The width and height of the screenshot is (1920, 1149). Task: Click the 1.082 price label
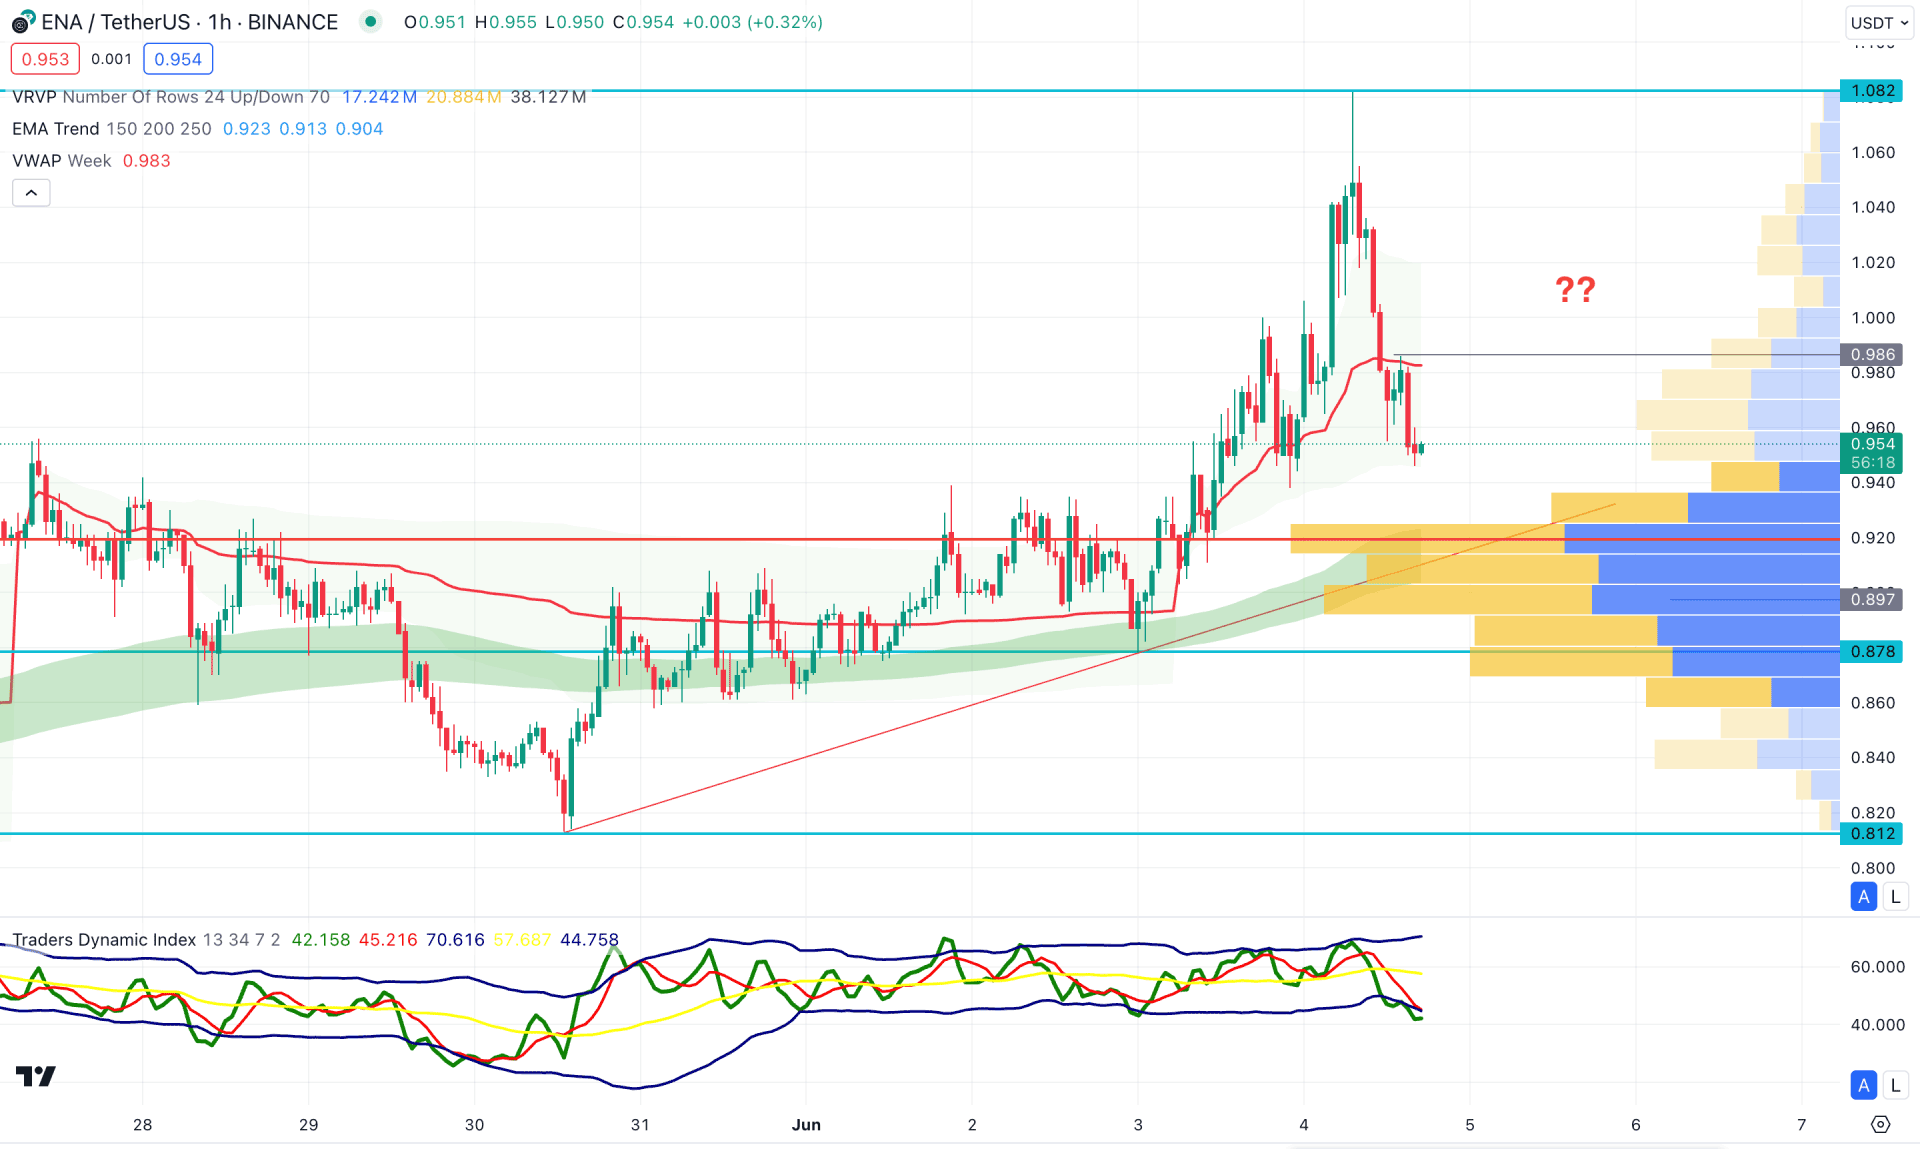[x=1872, y=91]
